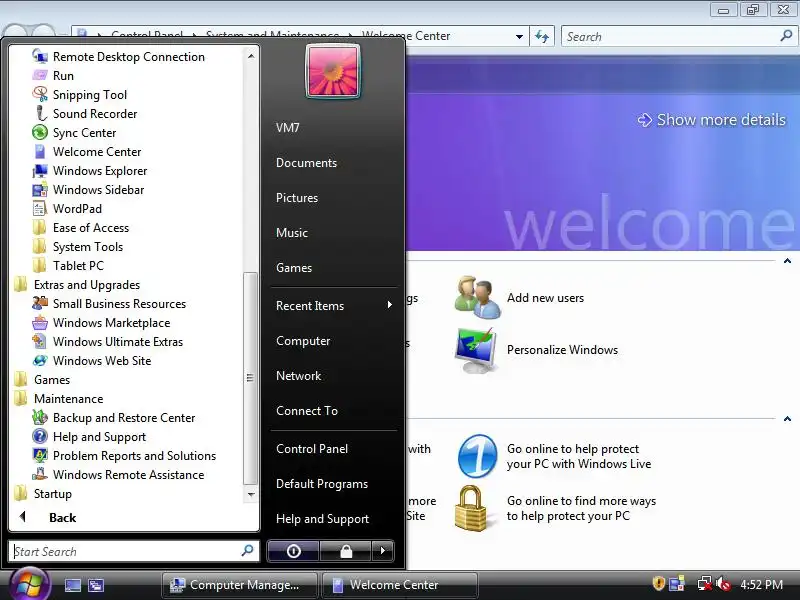Open the shutdown options arrow menu

tap(383, 551)
